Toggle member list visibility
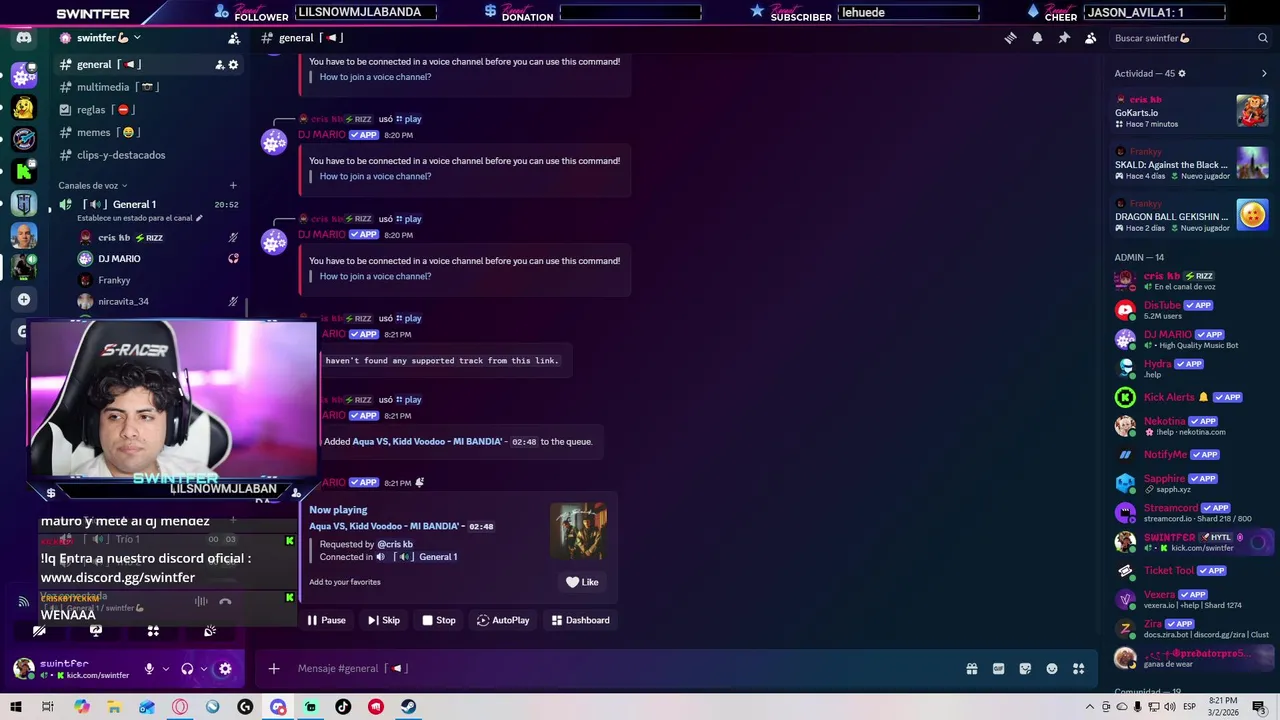 [x=1091, y=38]
